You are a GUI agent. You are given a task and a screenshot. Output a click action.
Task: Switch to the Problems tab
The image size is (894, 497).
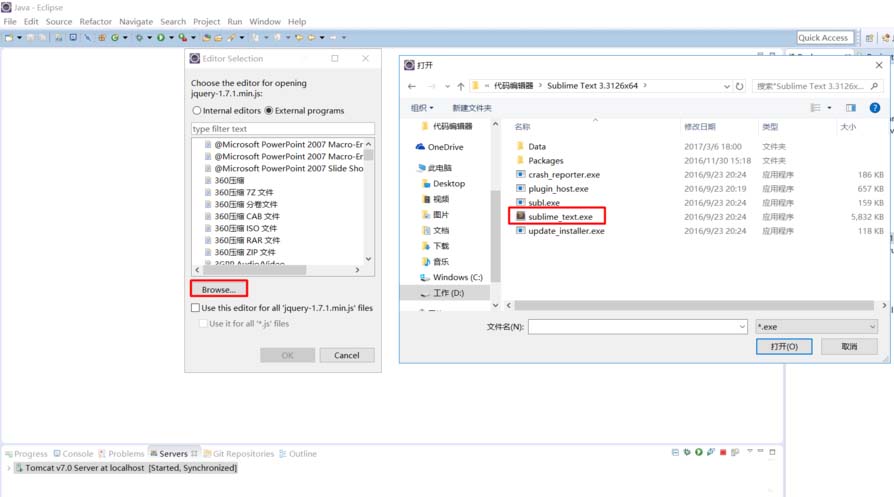click(x=121, y=454)
